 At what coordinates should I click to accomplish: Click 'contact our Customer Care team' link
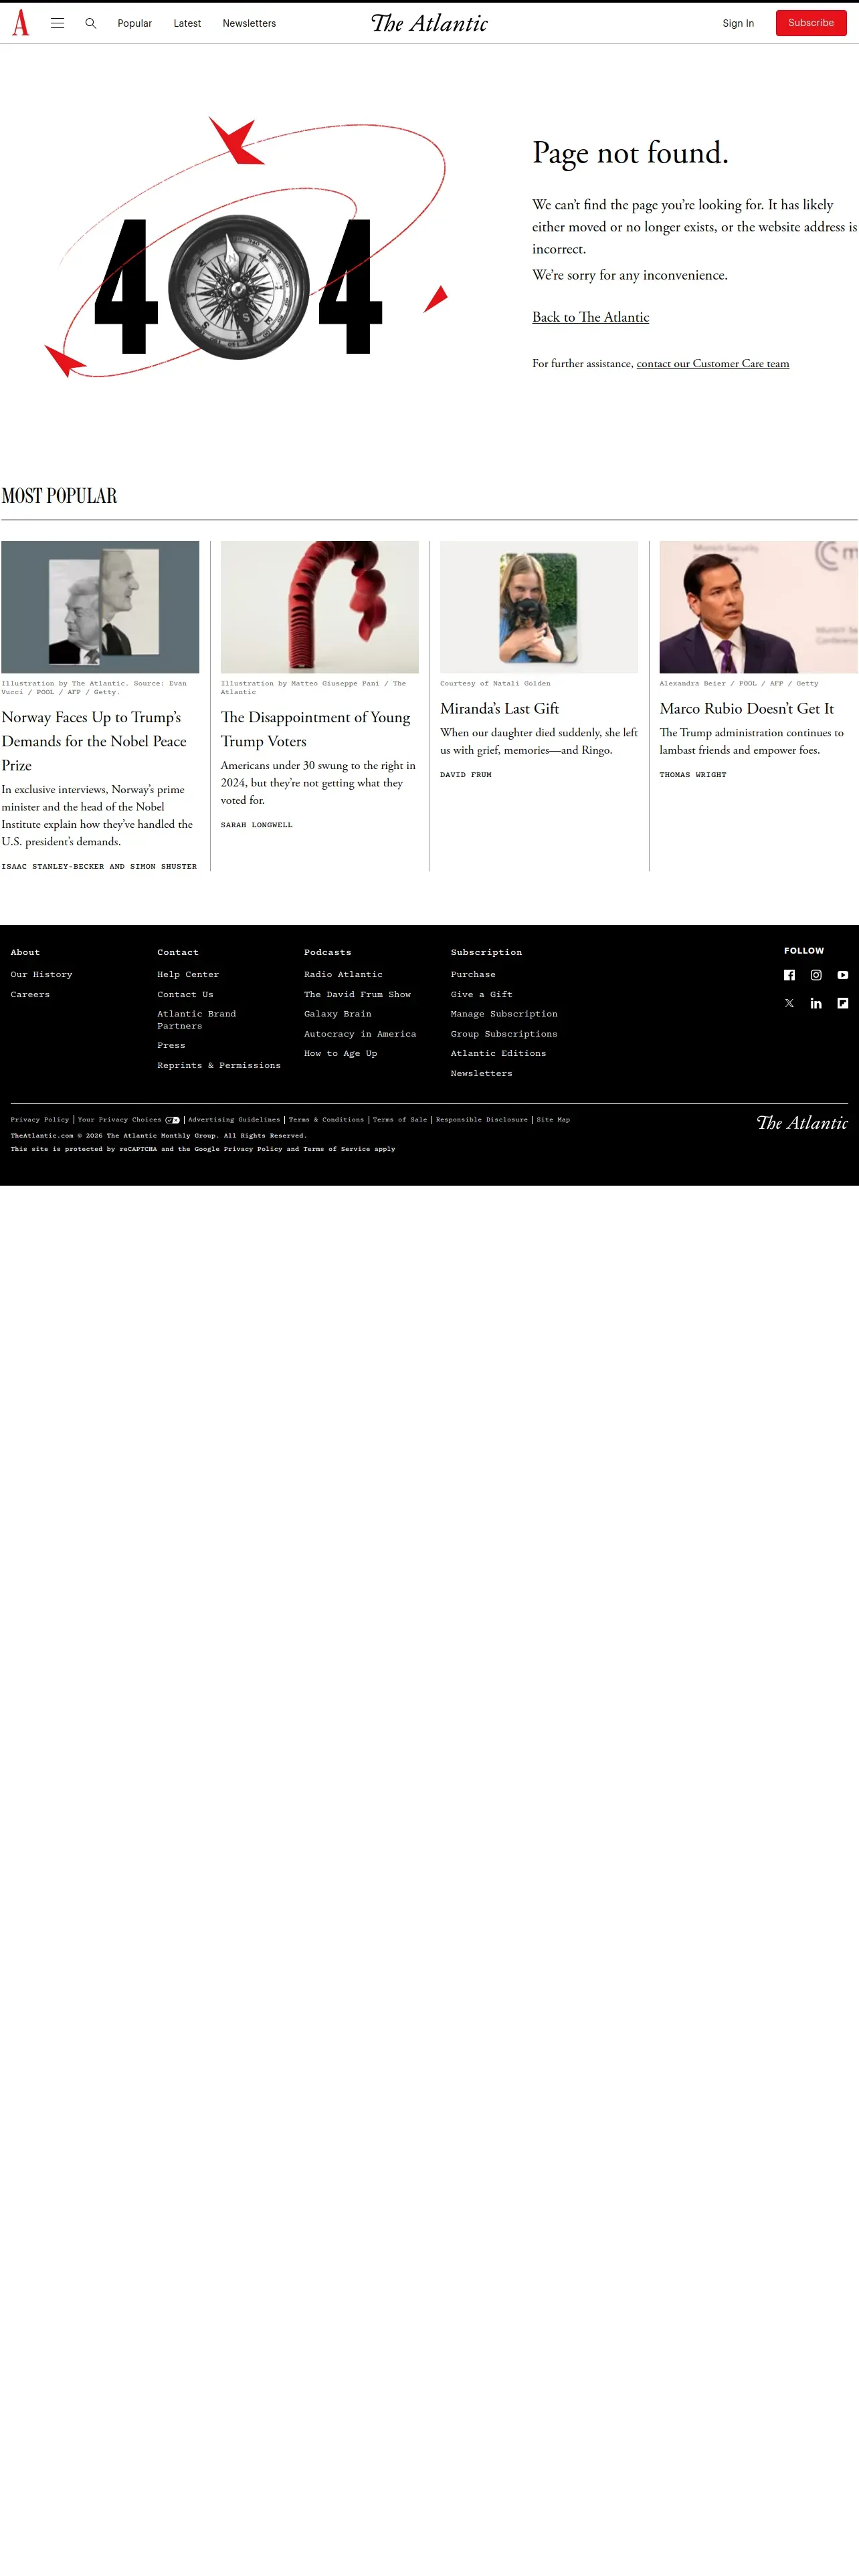pos(713,364)
